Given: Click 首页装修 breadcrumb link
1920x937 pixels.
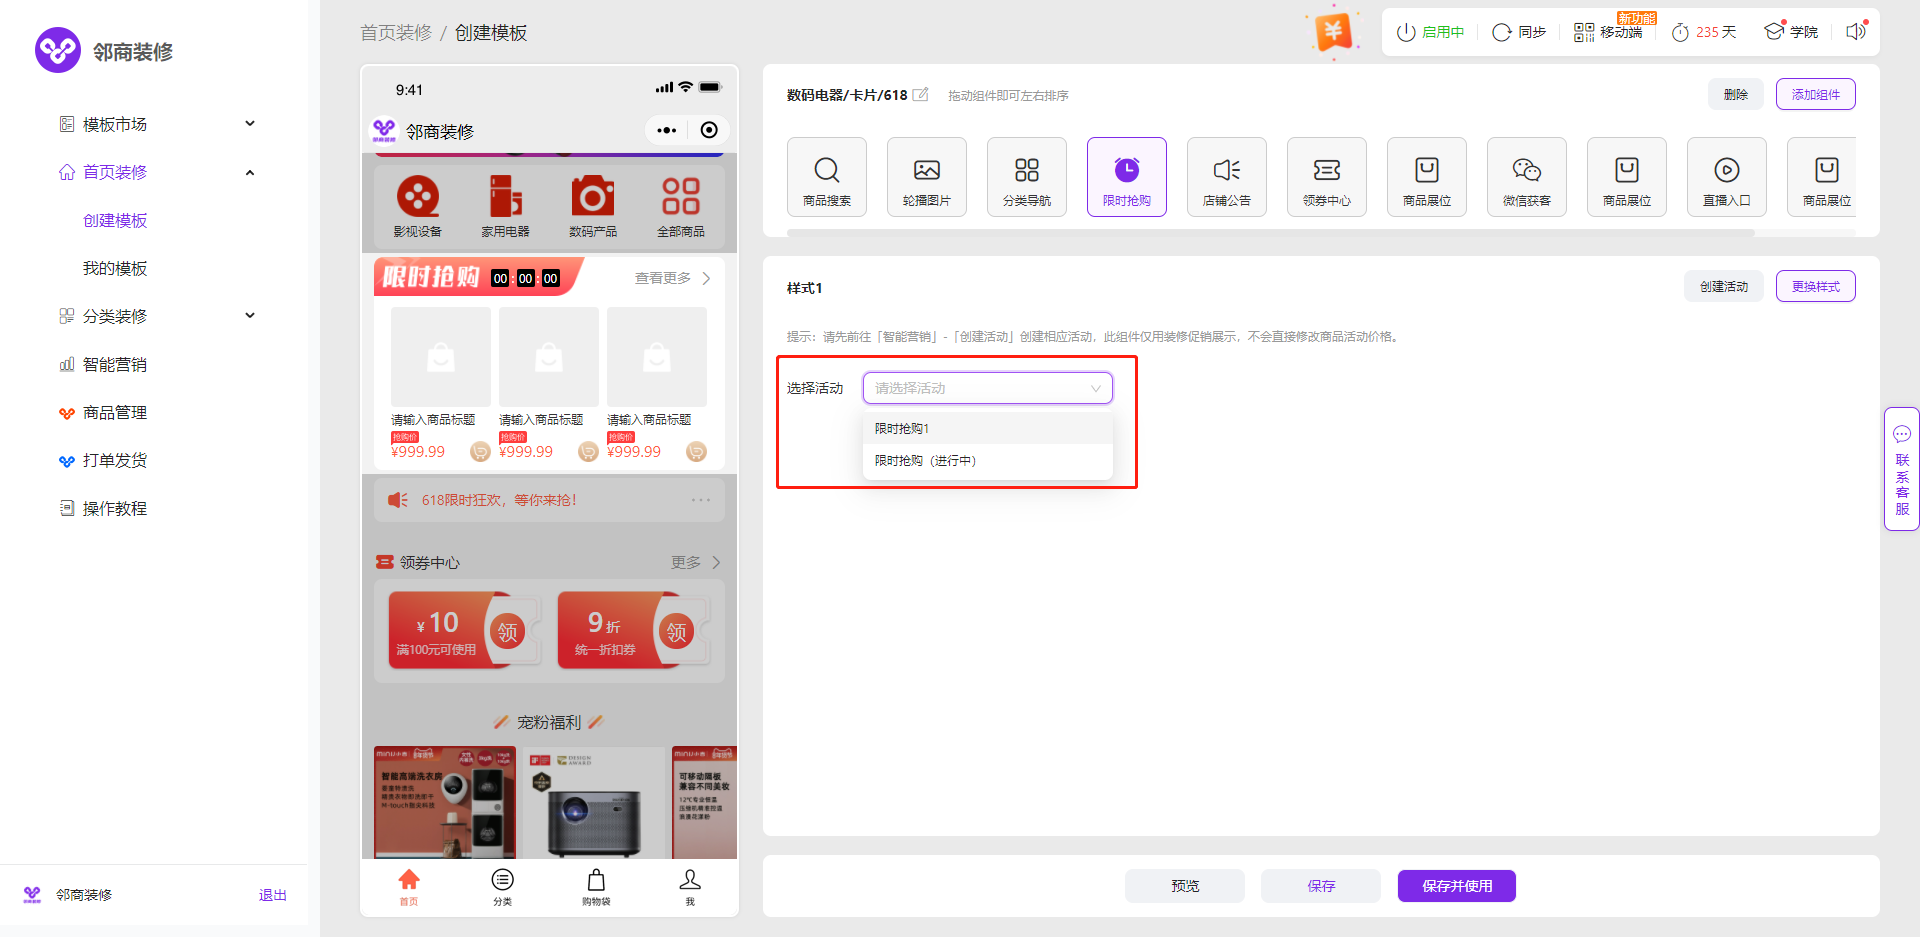Looking at the screenshot, I should pos(396,33).
